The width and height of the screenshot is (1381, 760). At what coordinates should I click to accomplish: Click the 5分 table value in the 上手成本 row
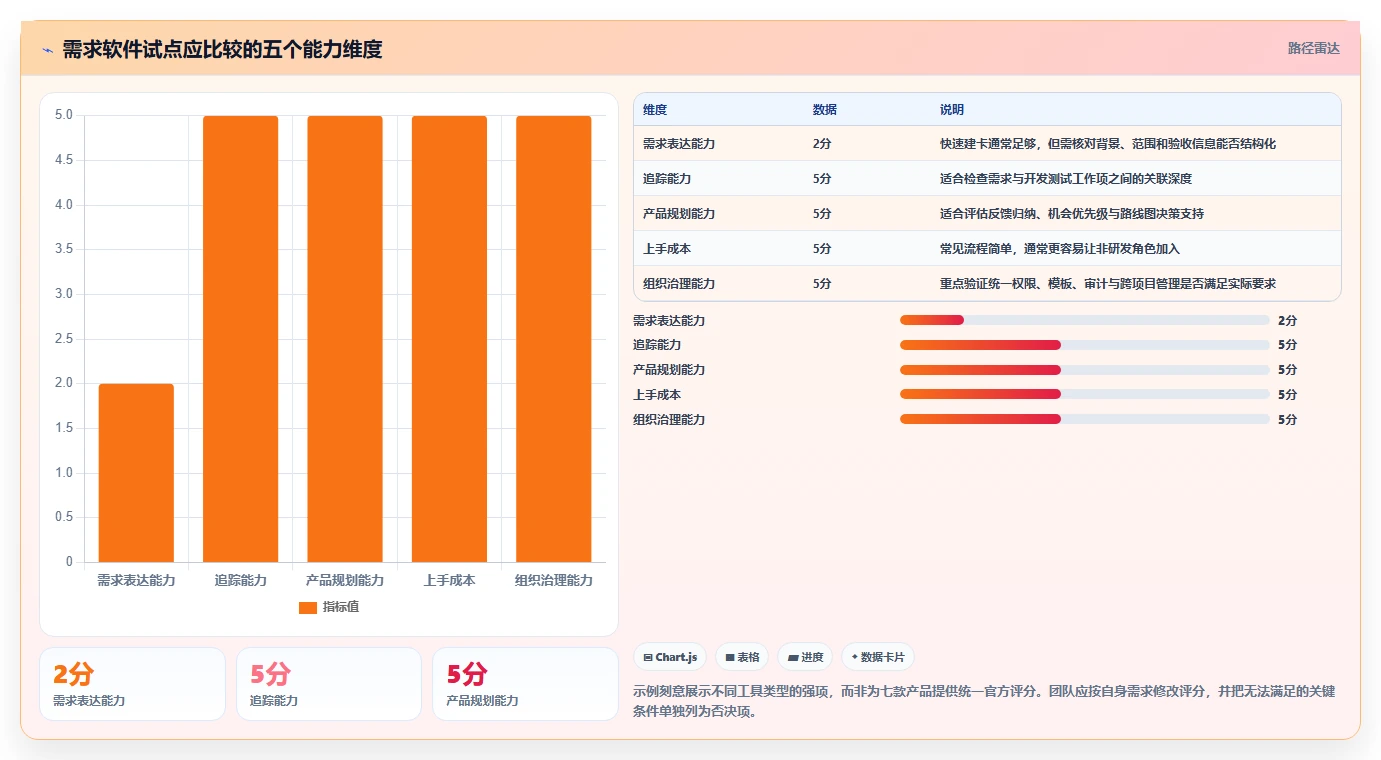tap(822, 249)
